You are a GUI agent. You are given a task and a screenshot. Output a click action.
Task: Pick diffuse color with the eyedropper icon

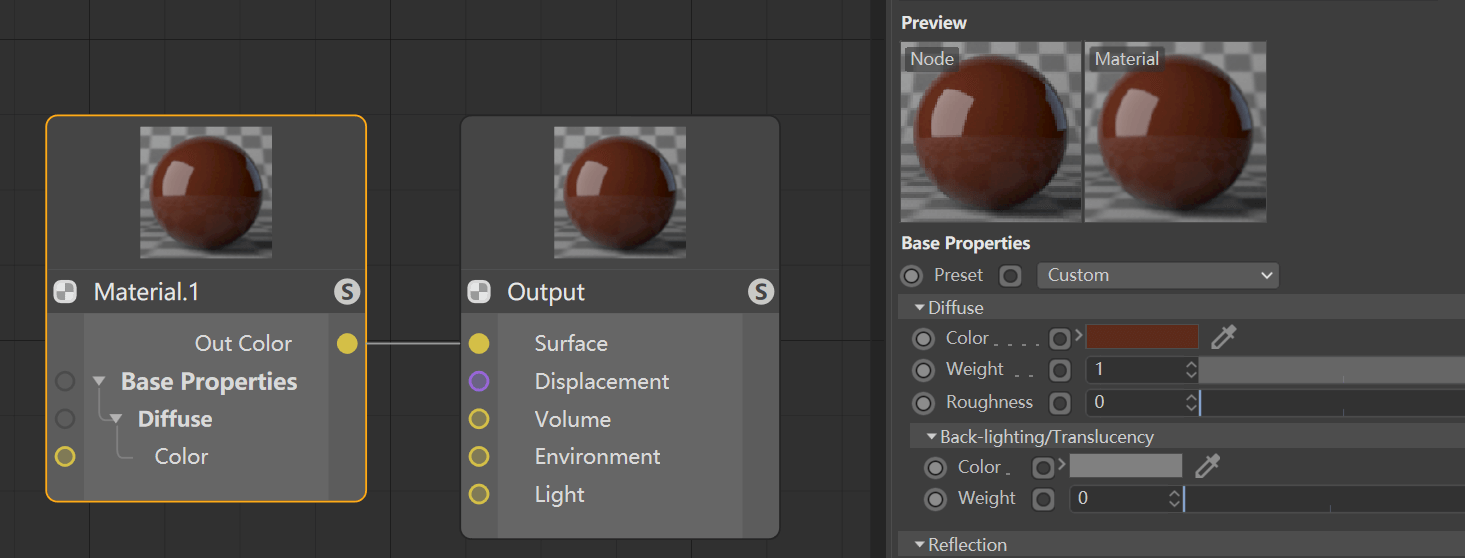click(x=1223, y=337)
